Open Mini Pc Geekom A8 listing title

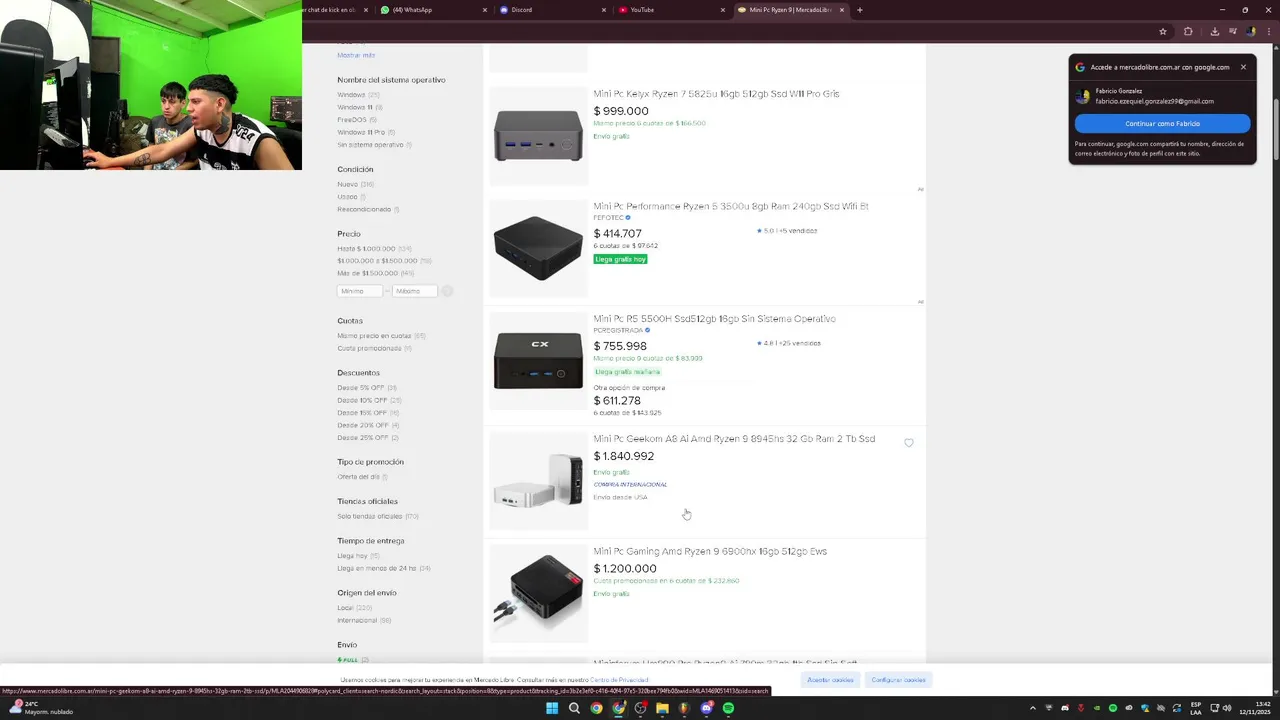coord(734,439)
